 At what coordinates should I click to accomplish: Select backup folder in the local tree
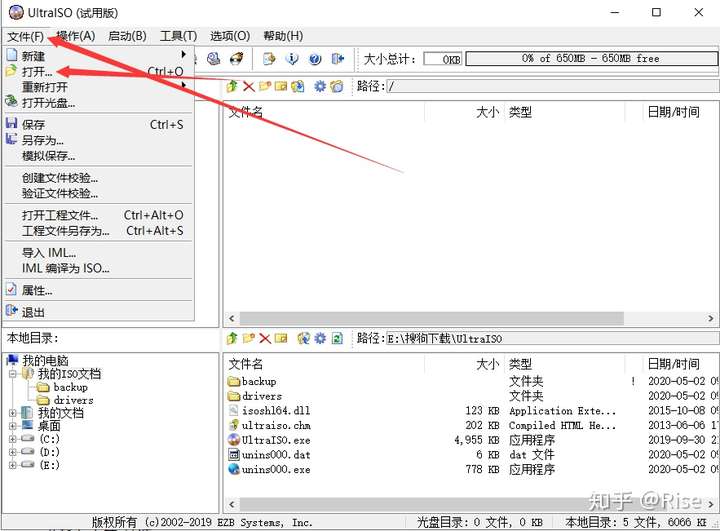tap(70, 387)
